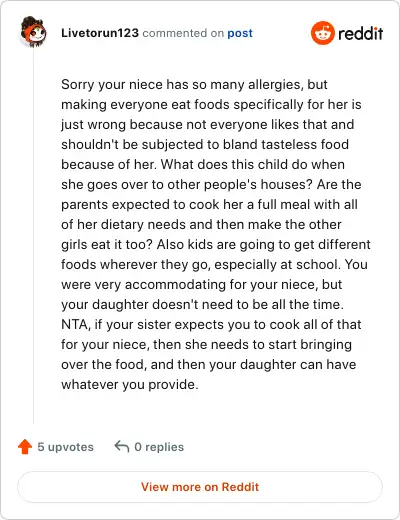The height and width of the screenshot is (520, 400).
Task: Click the word "NTA" in the comment
Action: (75, 324)
